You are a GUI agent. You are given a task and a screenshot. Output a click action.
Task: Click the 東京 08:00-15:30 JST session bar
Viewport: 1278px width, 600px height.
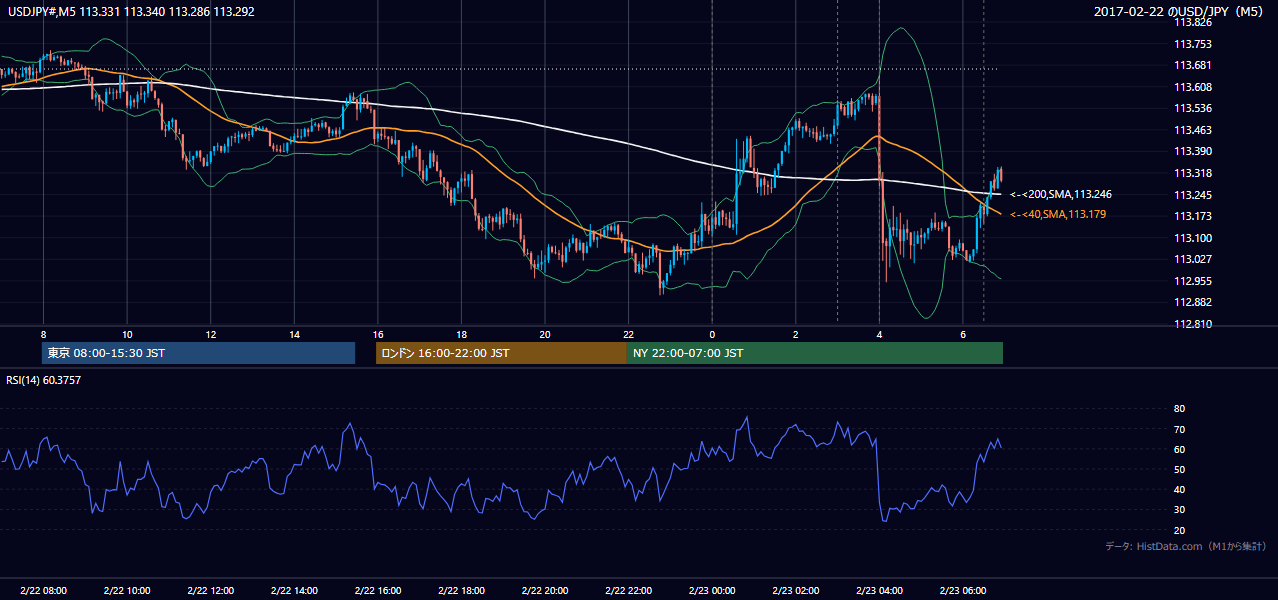[x=198, y=353]
